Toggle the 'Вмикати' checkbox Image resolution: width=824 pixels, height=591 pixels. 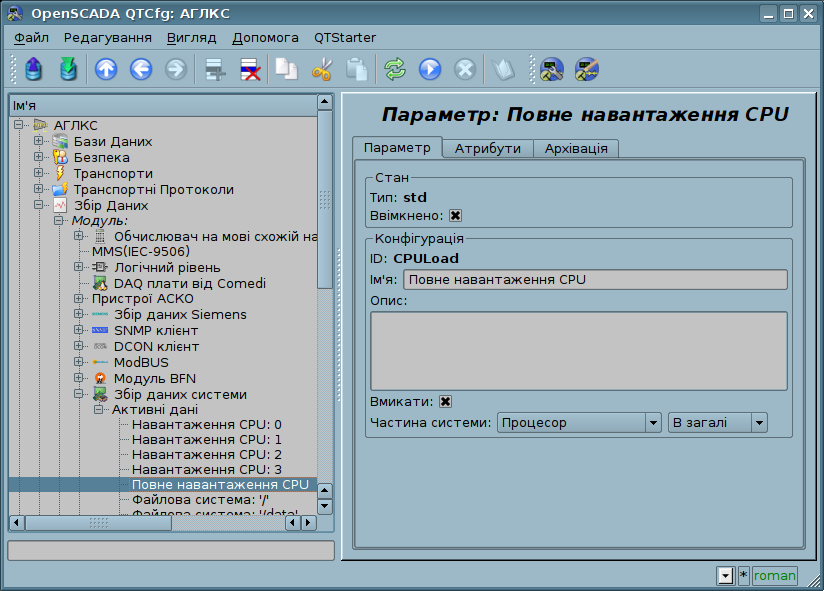coord(446,401)
